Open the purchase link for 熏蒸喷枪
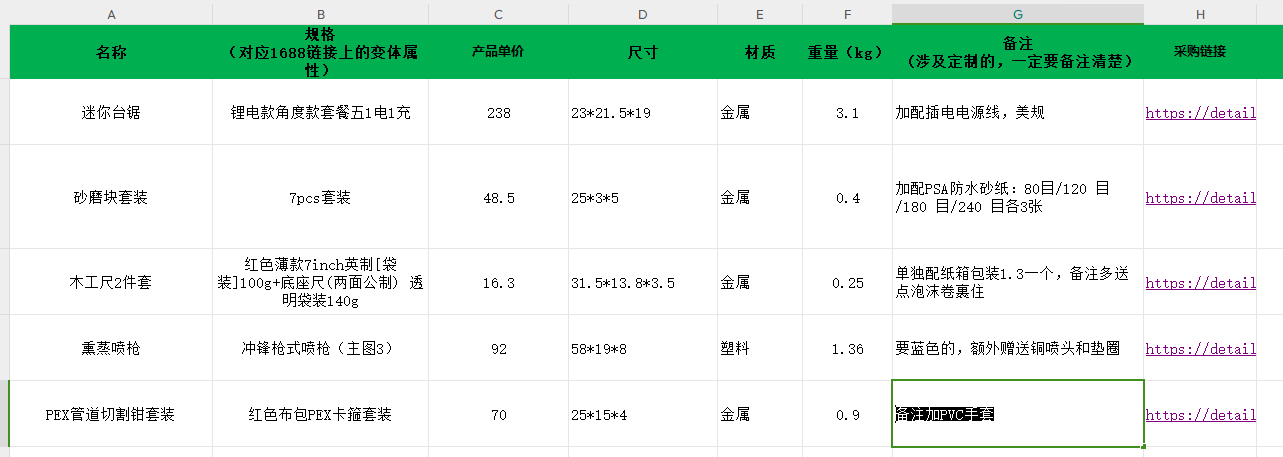This screenshot has height=457, width=1283. click(1200, 349)
